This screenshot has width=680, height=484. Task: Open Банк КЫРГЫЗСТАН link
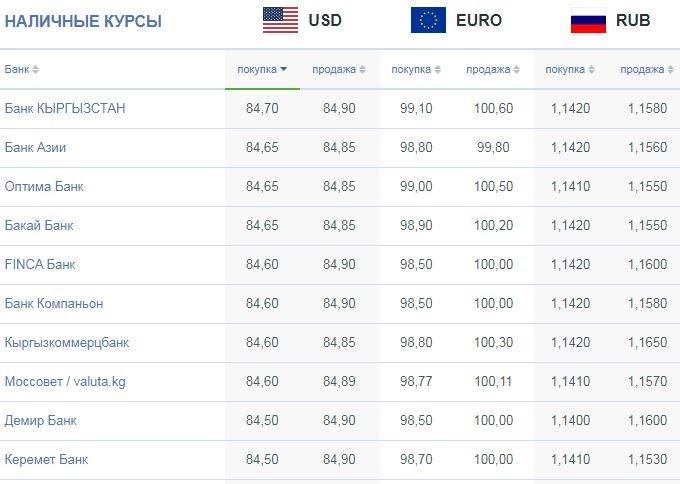[65, 108]
